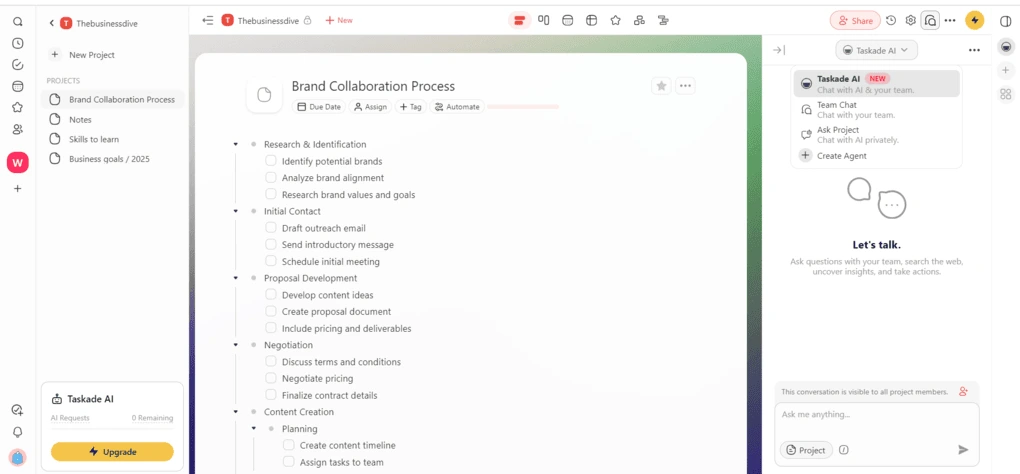
Task: Check 'Create content timeline' task
Action: (x=289, y=445)
